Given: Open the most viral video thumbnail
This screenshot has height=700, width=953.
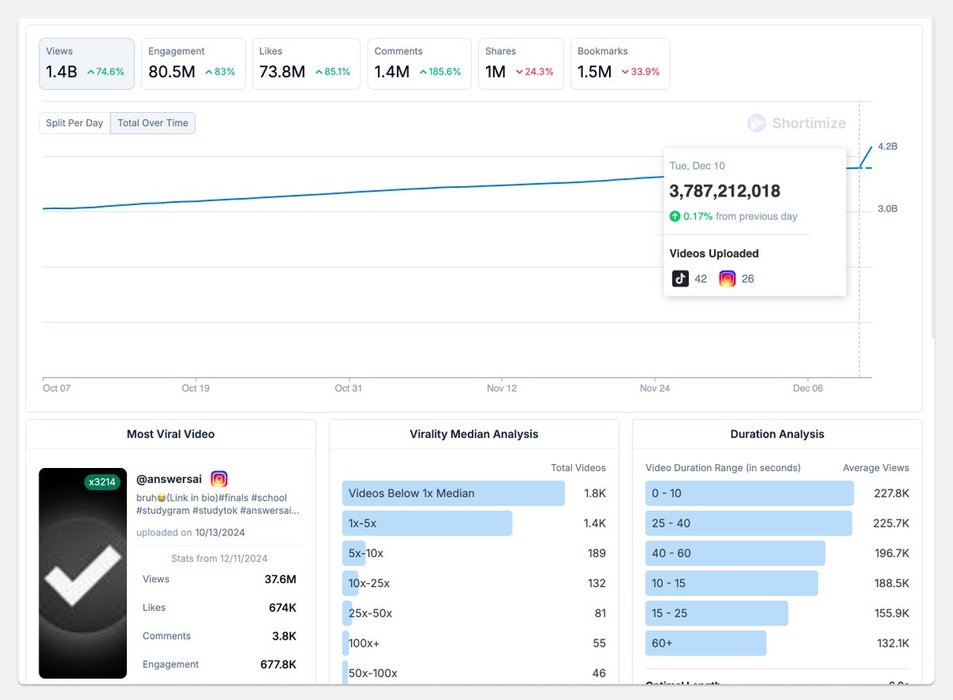Looking at the screenshot, I should tap(83, 573).
